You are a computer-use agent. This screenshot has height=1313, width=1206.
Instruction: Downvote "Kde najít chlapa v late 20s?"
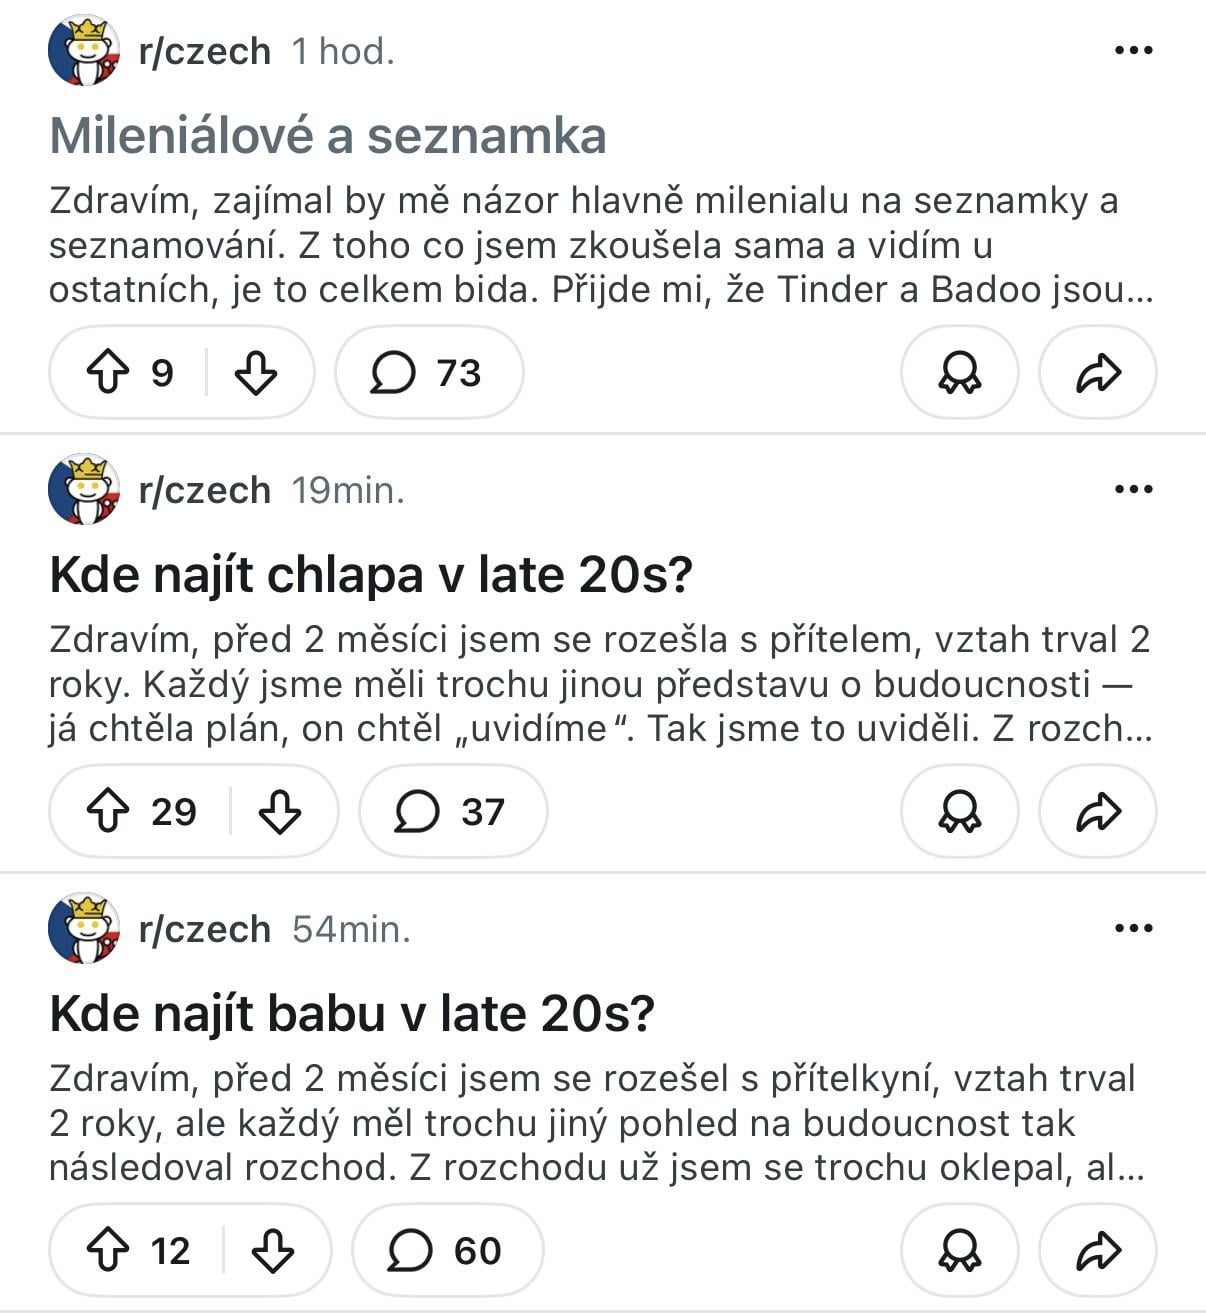[280, 811]
